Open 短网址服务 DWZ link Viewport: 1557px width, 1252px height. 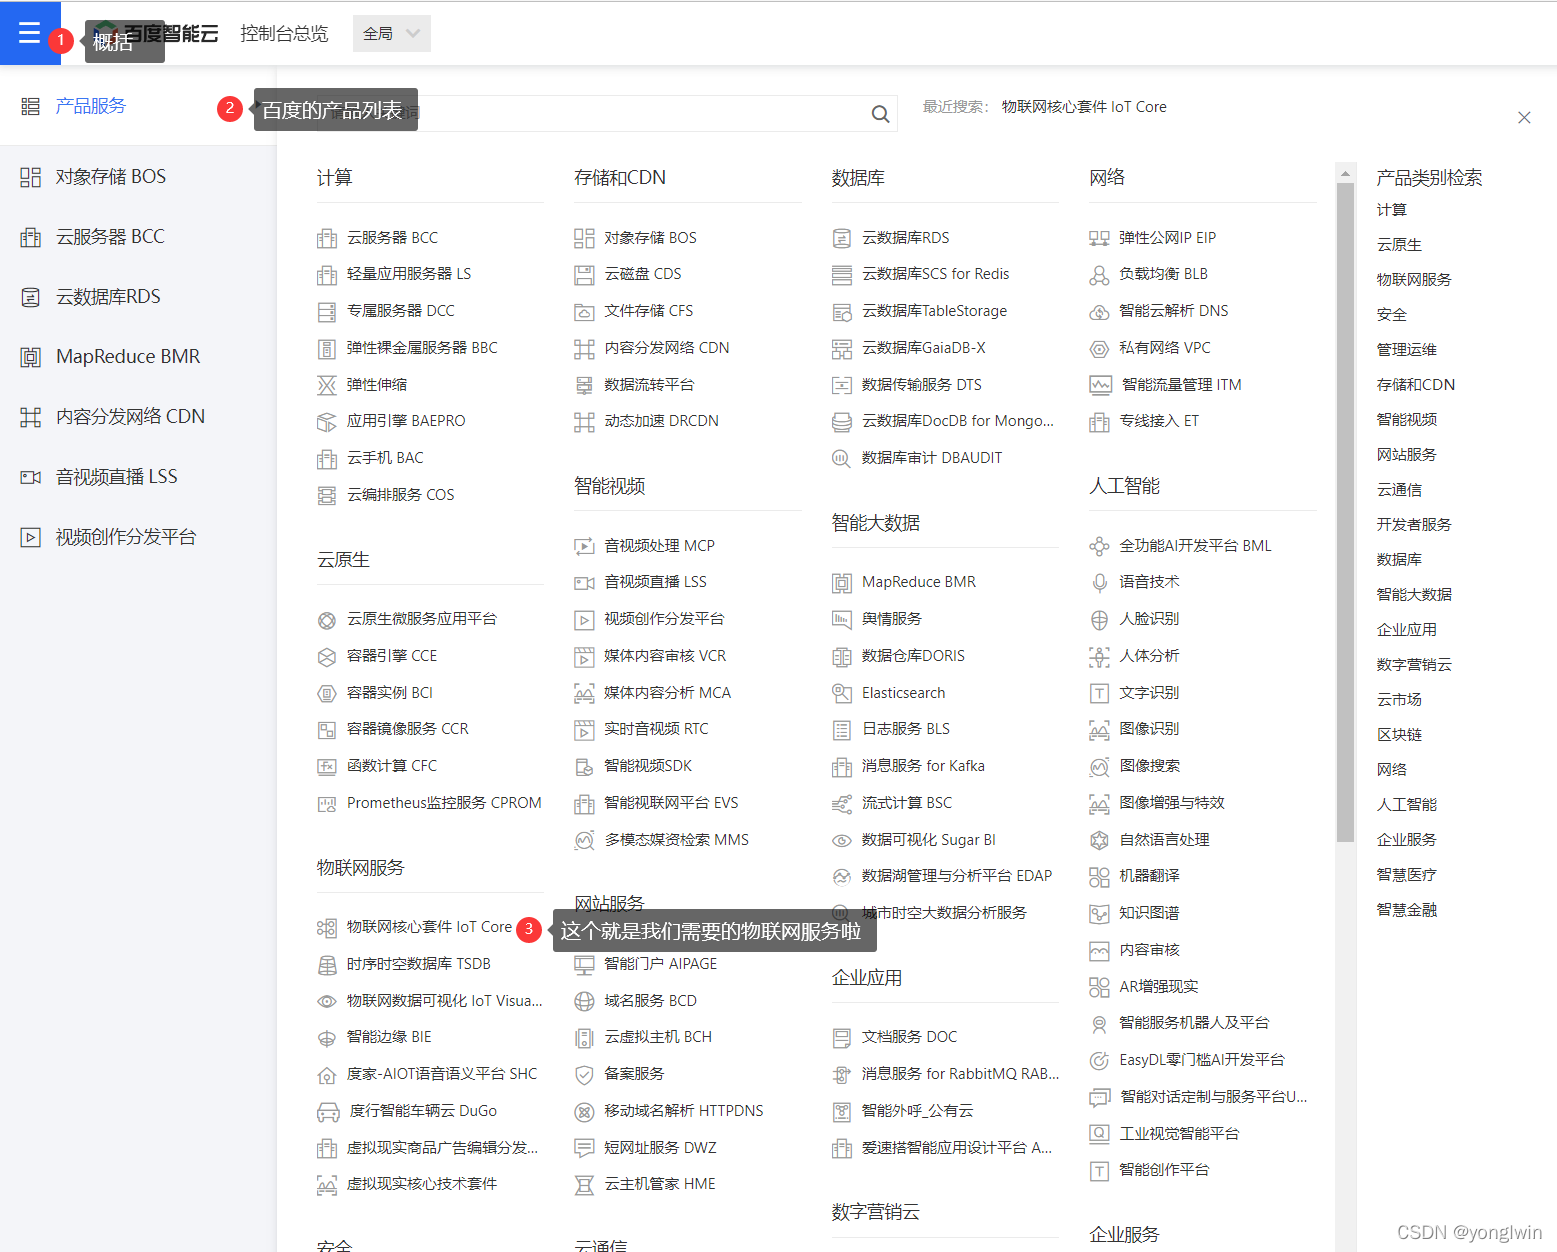pos(661,1148)
